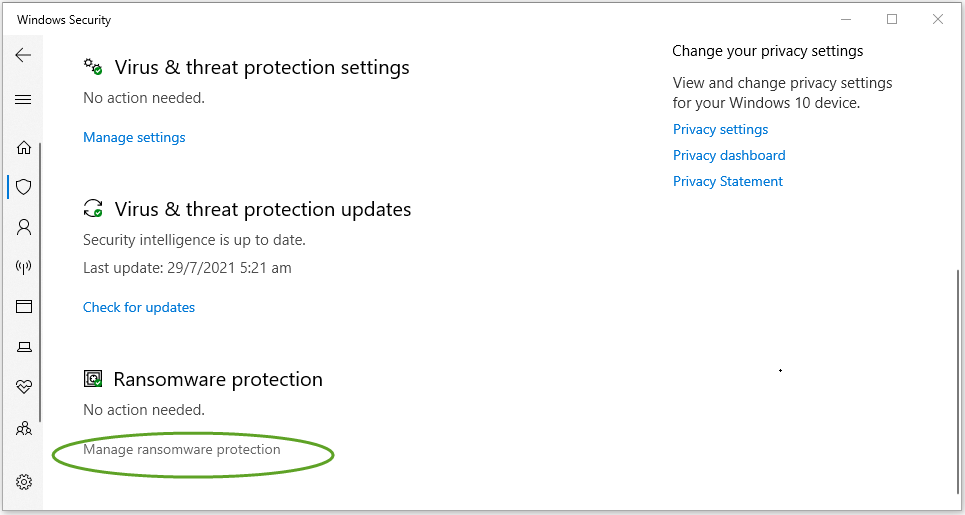This screenshot has height=515, width=965.
Task: Open the Privacy dashboard link
Action: tap(729, 155)
